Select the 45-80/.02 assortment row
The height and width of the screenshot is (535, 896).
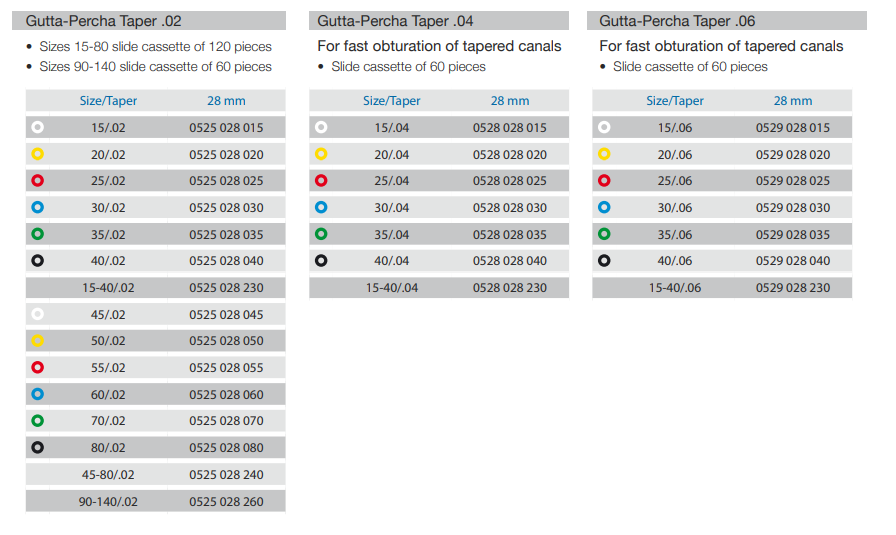click(x=155, y=474)
